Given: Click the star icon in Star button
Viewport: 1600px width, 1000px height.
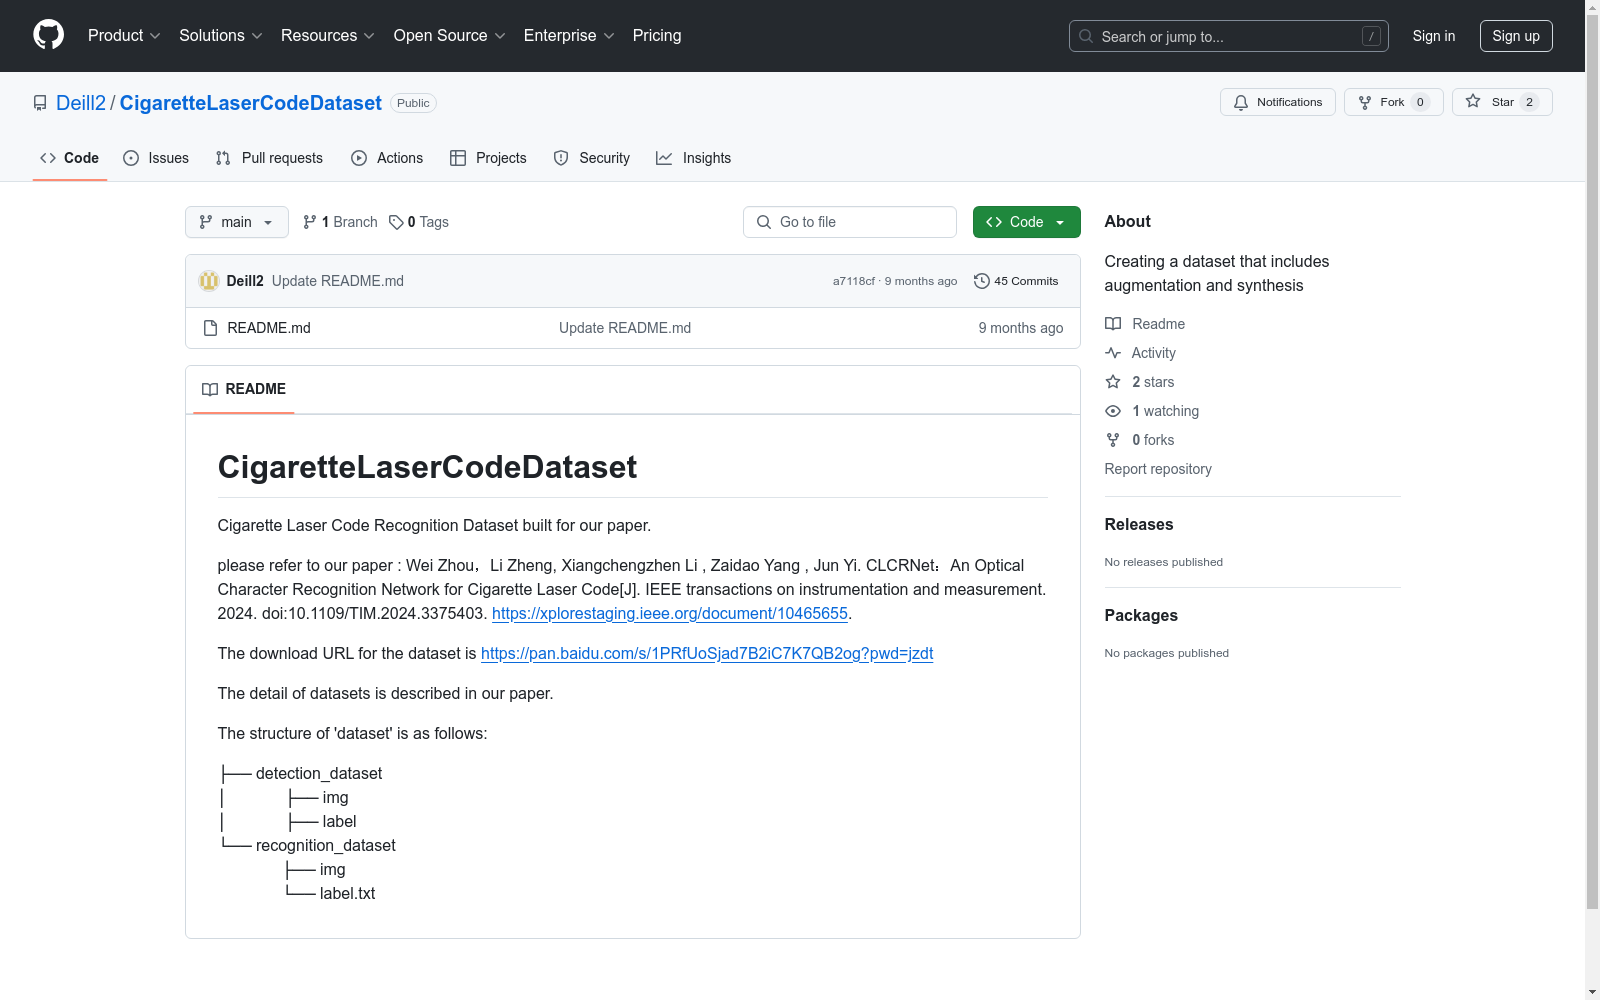Looking at the screenshot, I should tap(1473, 101).
